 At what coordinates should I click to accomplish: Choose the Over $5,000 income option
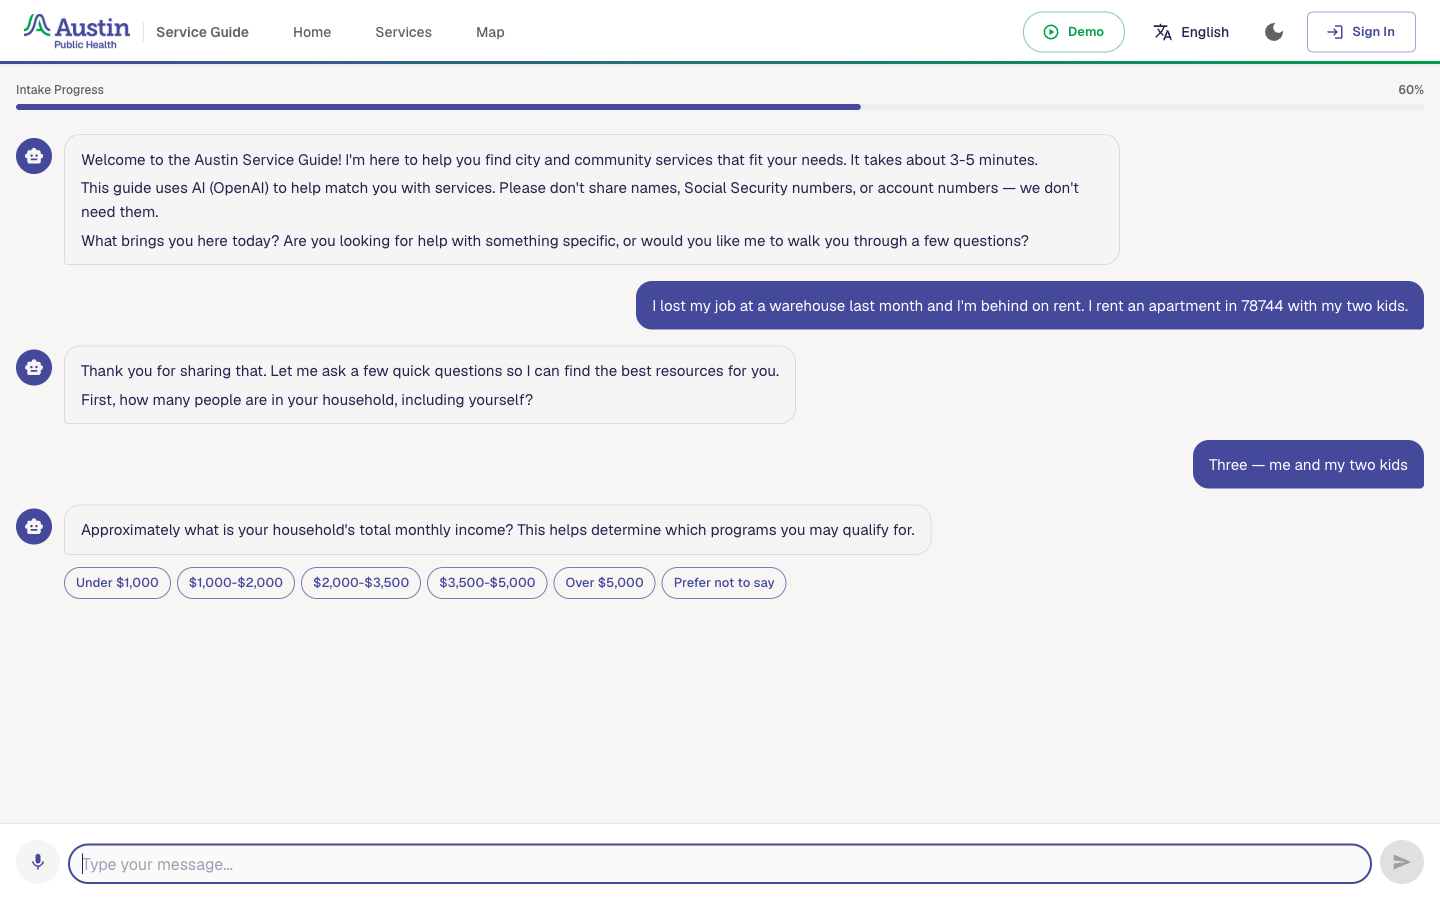(605, 583)
